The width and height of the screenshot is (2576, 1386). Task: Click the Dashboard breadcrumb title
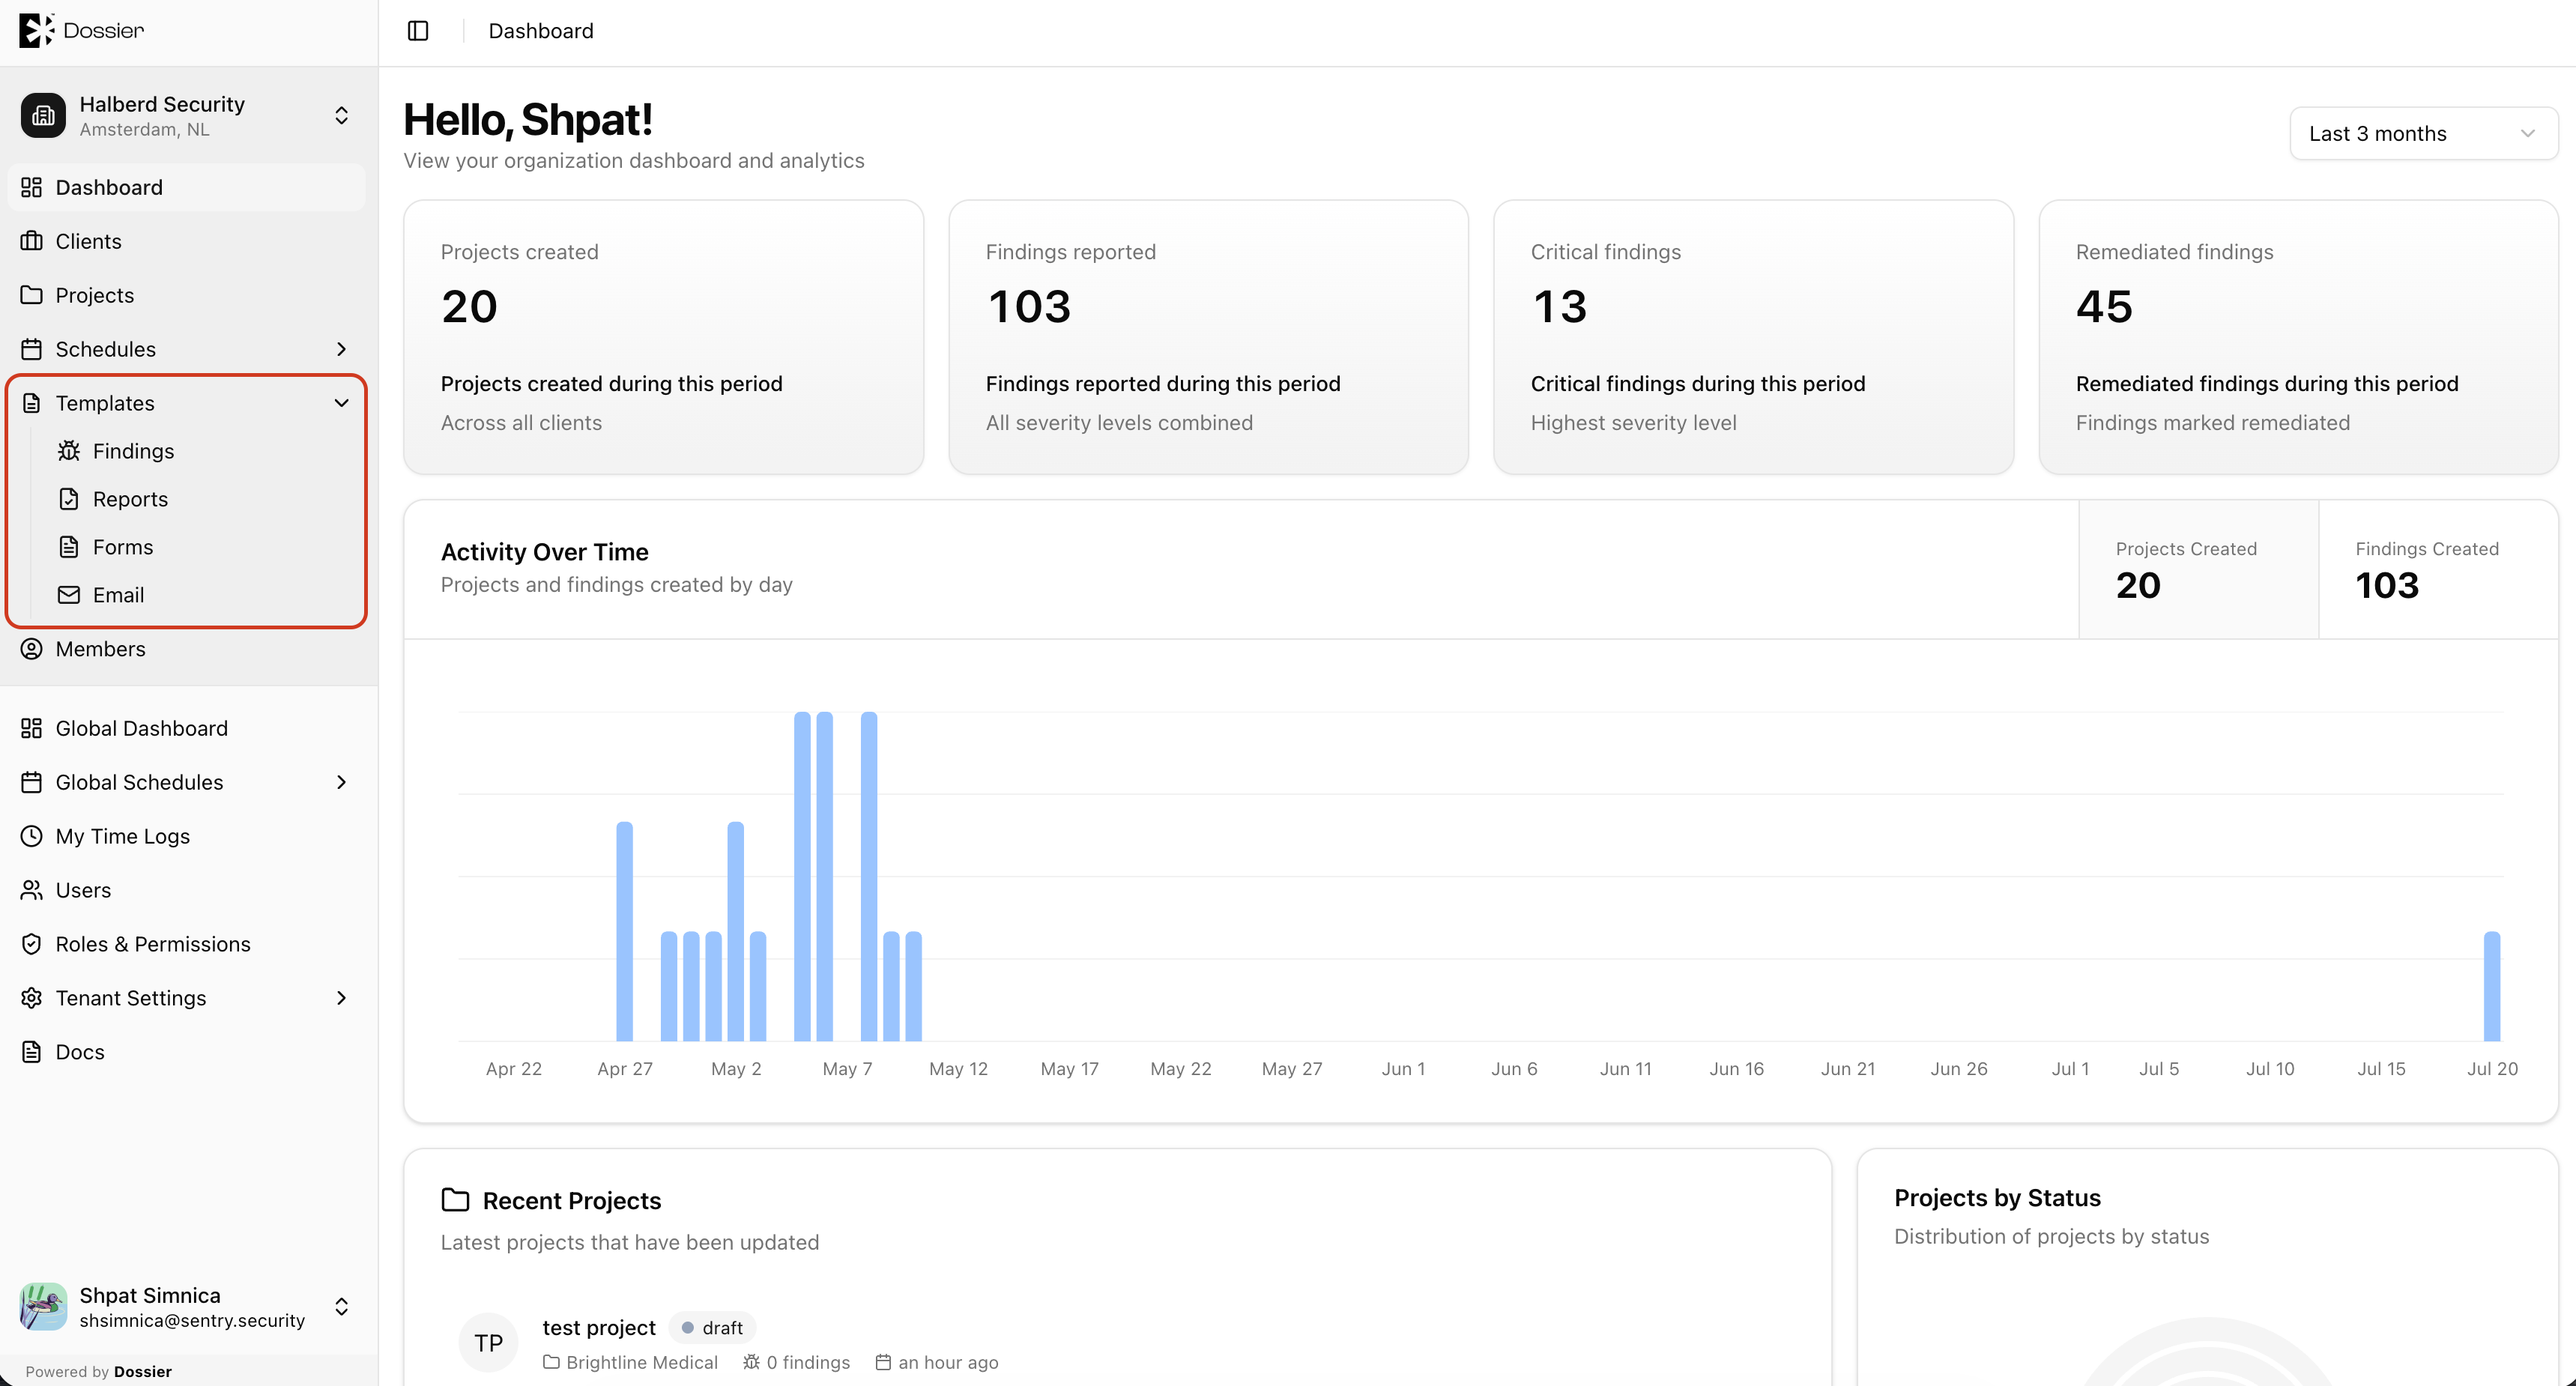[541, 31]
